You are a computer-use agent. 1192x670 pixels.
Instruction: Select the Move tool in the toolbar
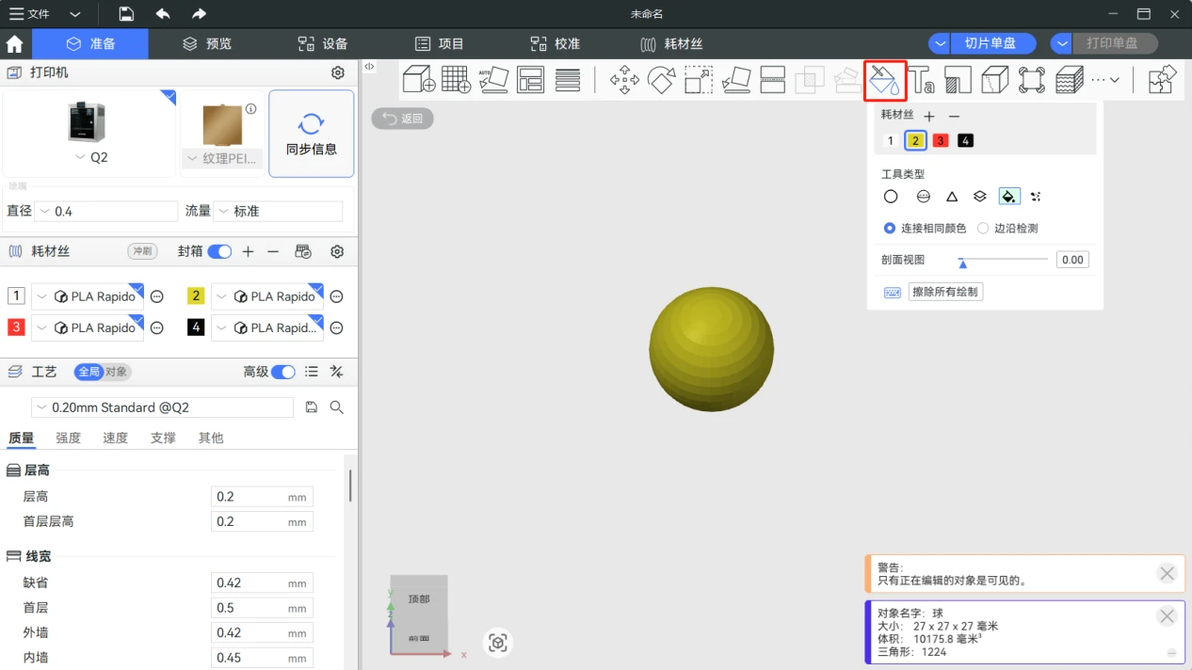[624, 79]
